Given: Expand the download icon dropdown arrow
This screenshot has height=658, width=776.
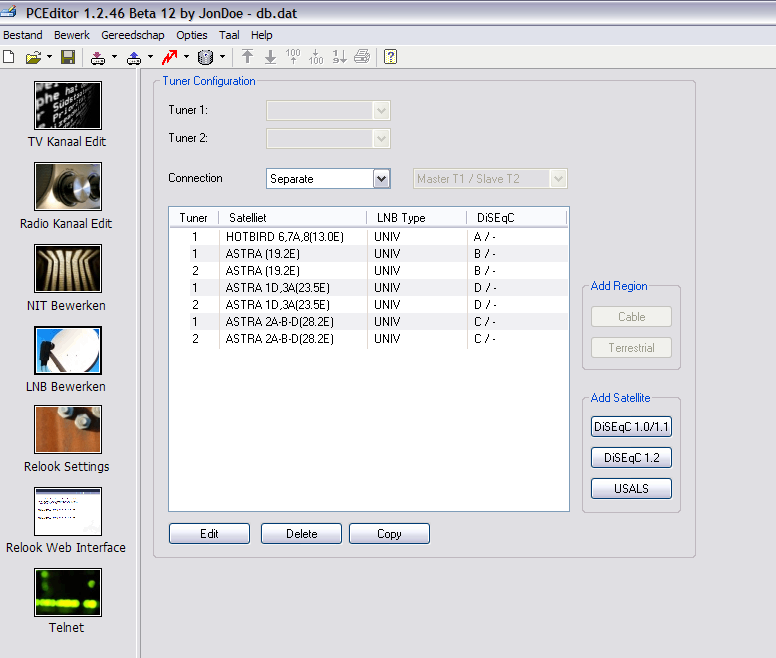Looking at the screenshot, I should click(x=114, y=57).
